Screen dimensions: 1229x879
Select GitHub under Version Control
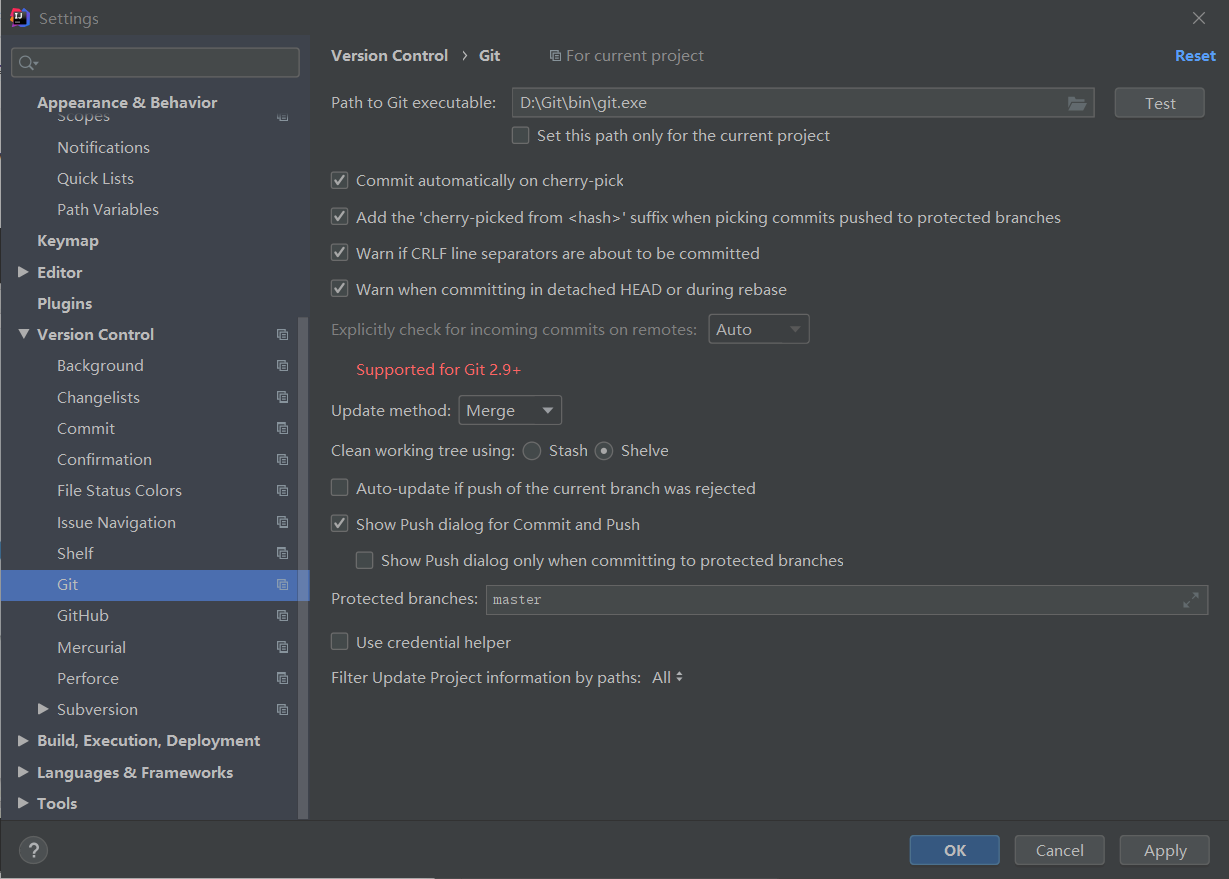83,616
